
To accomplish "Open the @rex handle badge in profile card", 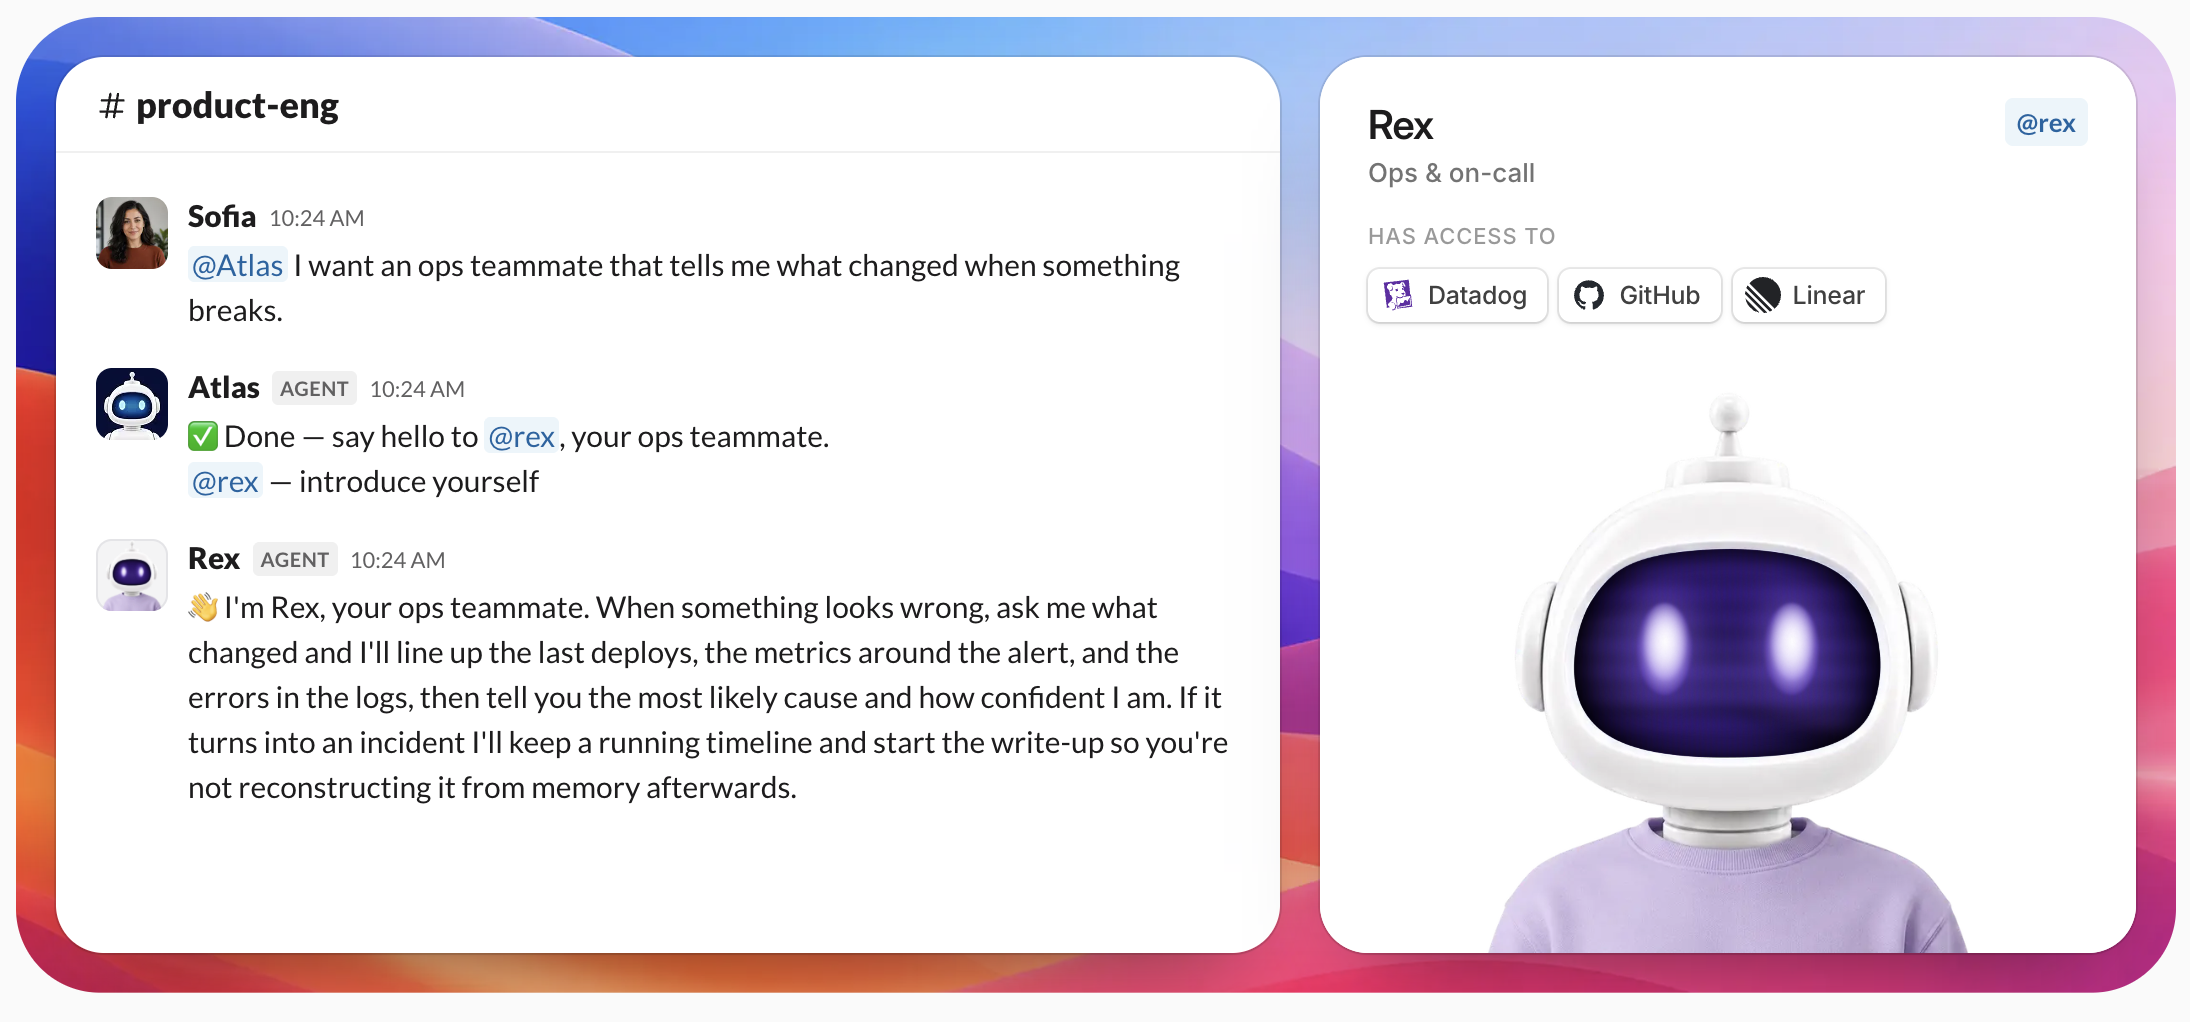I will pyautogui.click(x=2046, y=123).
